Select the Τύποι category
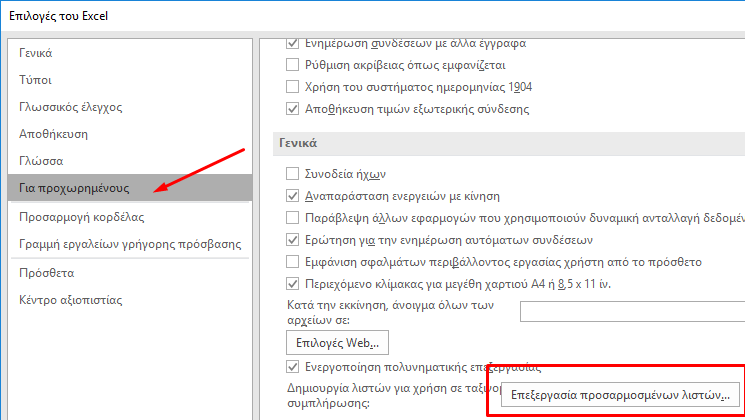The width and height of the screenshot is (745, 420). (x=130, y=80)
